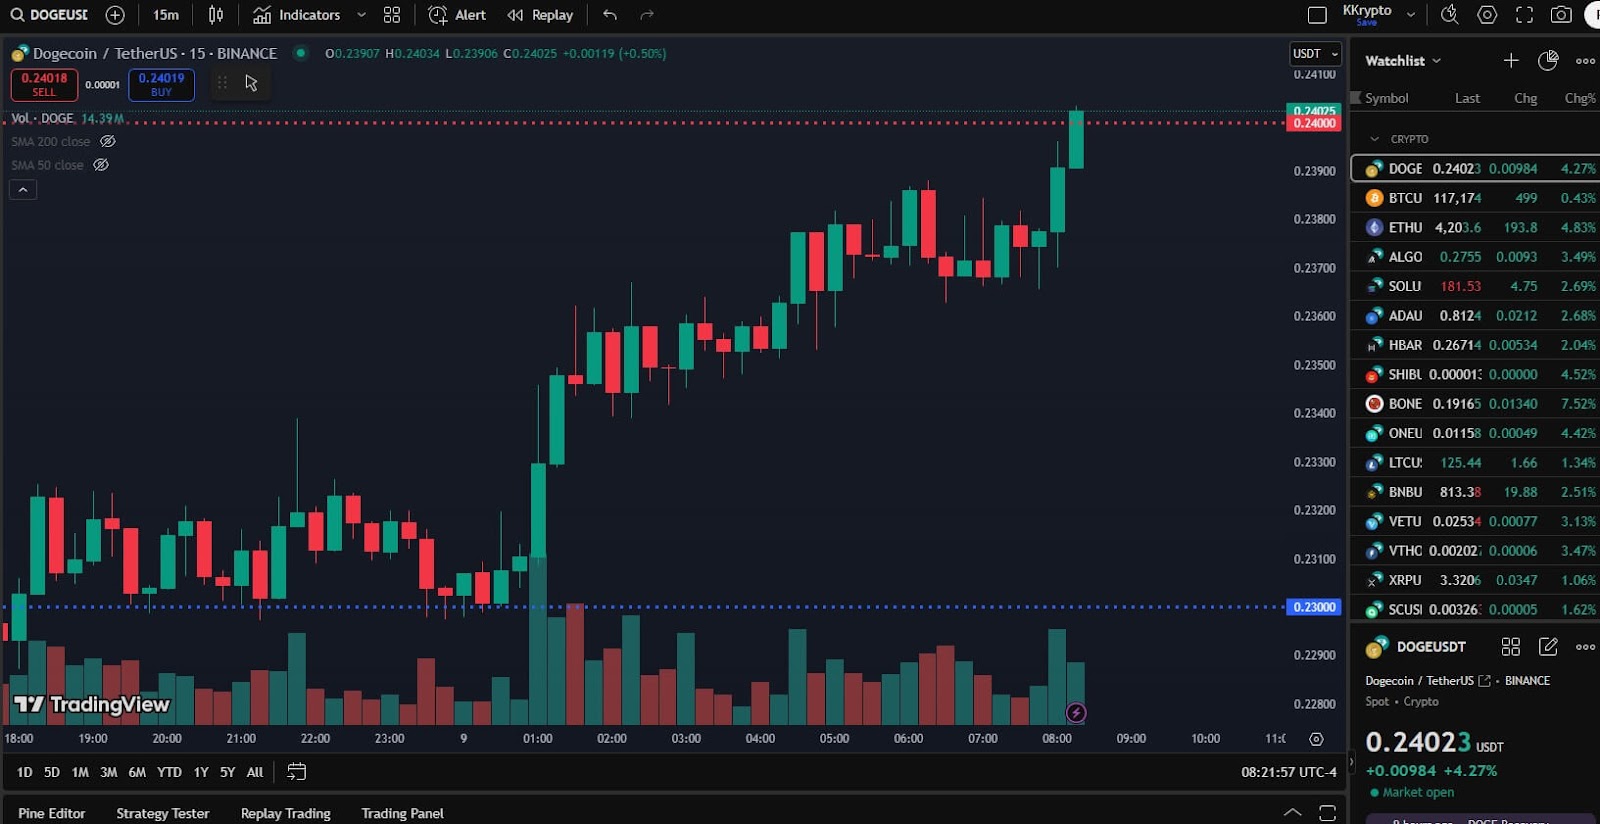This screenshot has height=824, width=1600.
Task: Collapse right sidebar with edge arrow
Action: click(1351, 762)
